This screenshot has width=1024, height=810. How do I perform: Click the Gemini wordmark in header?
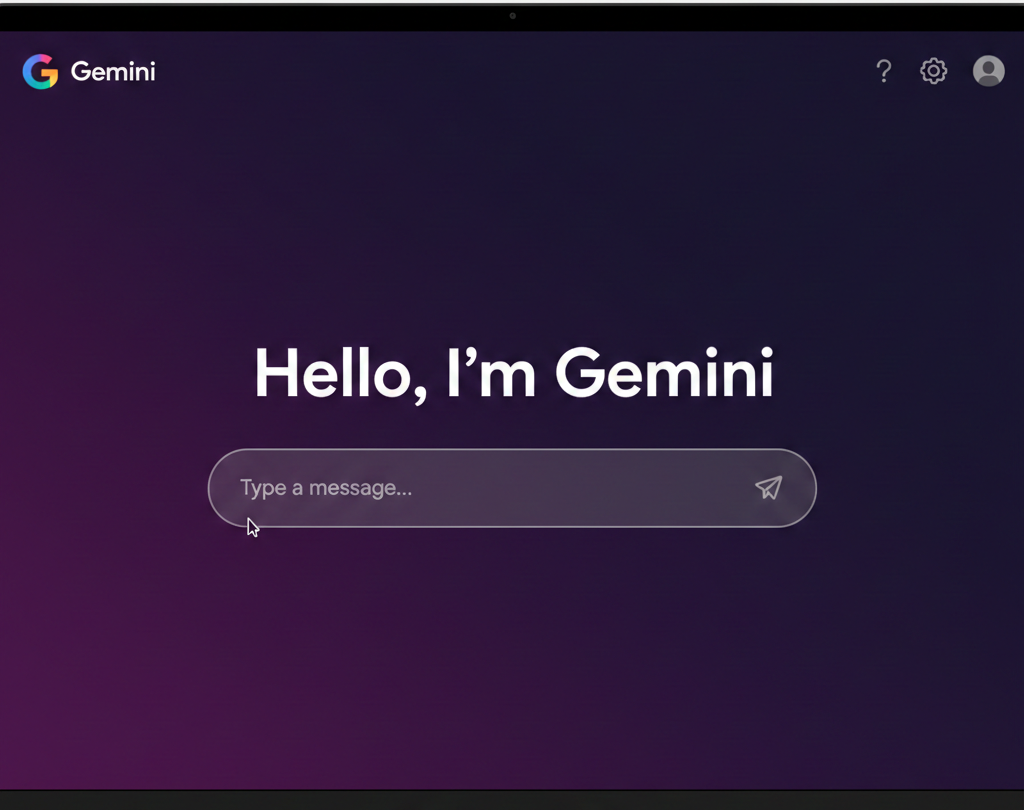[x=113, y=72]
